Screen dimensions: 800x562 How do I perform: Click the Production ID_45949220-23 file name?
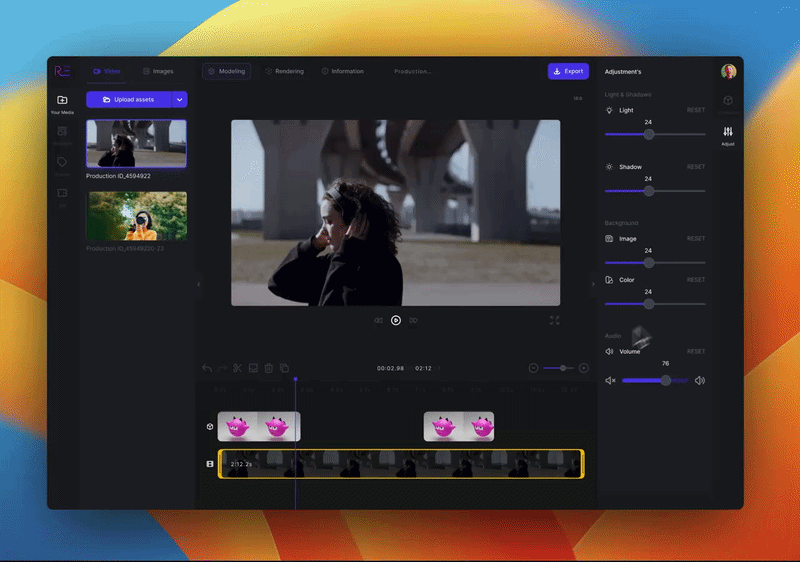125,249
